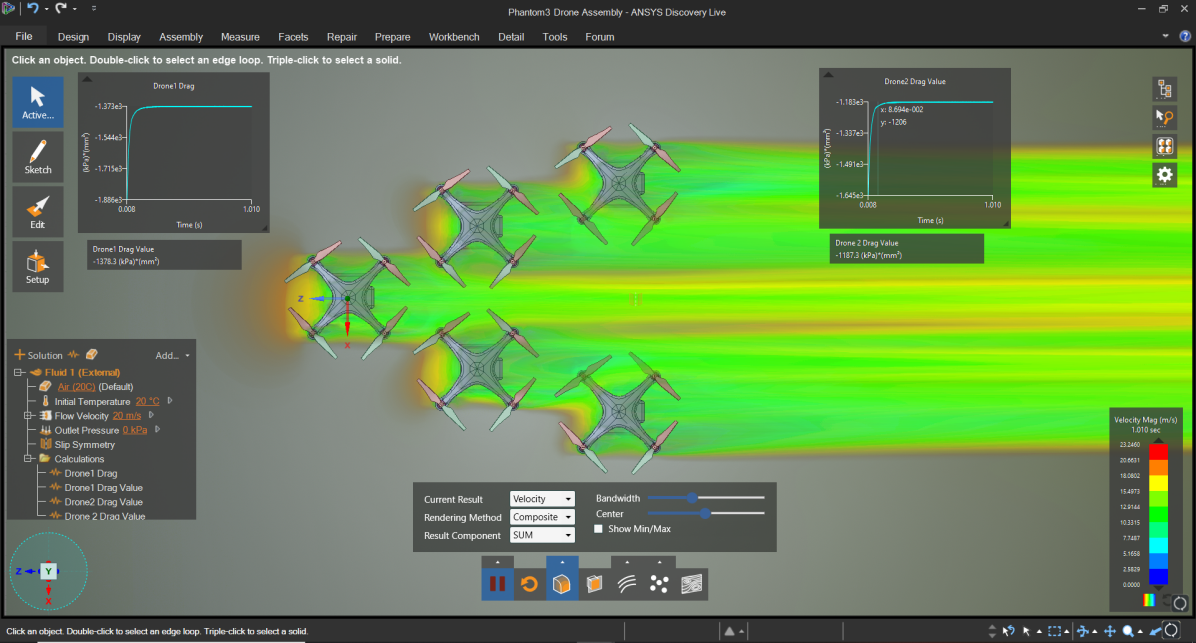
Task: Switch to the Design tab
Action: [73, 37]
